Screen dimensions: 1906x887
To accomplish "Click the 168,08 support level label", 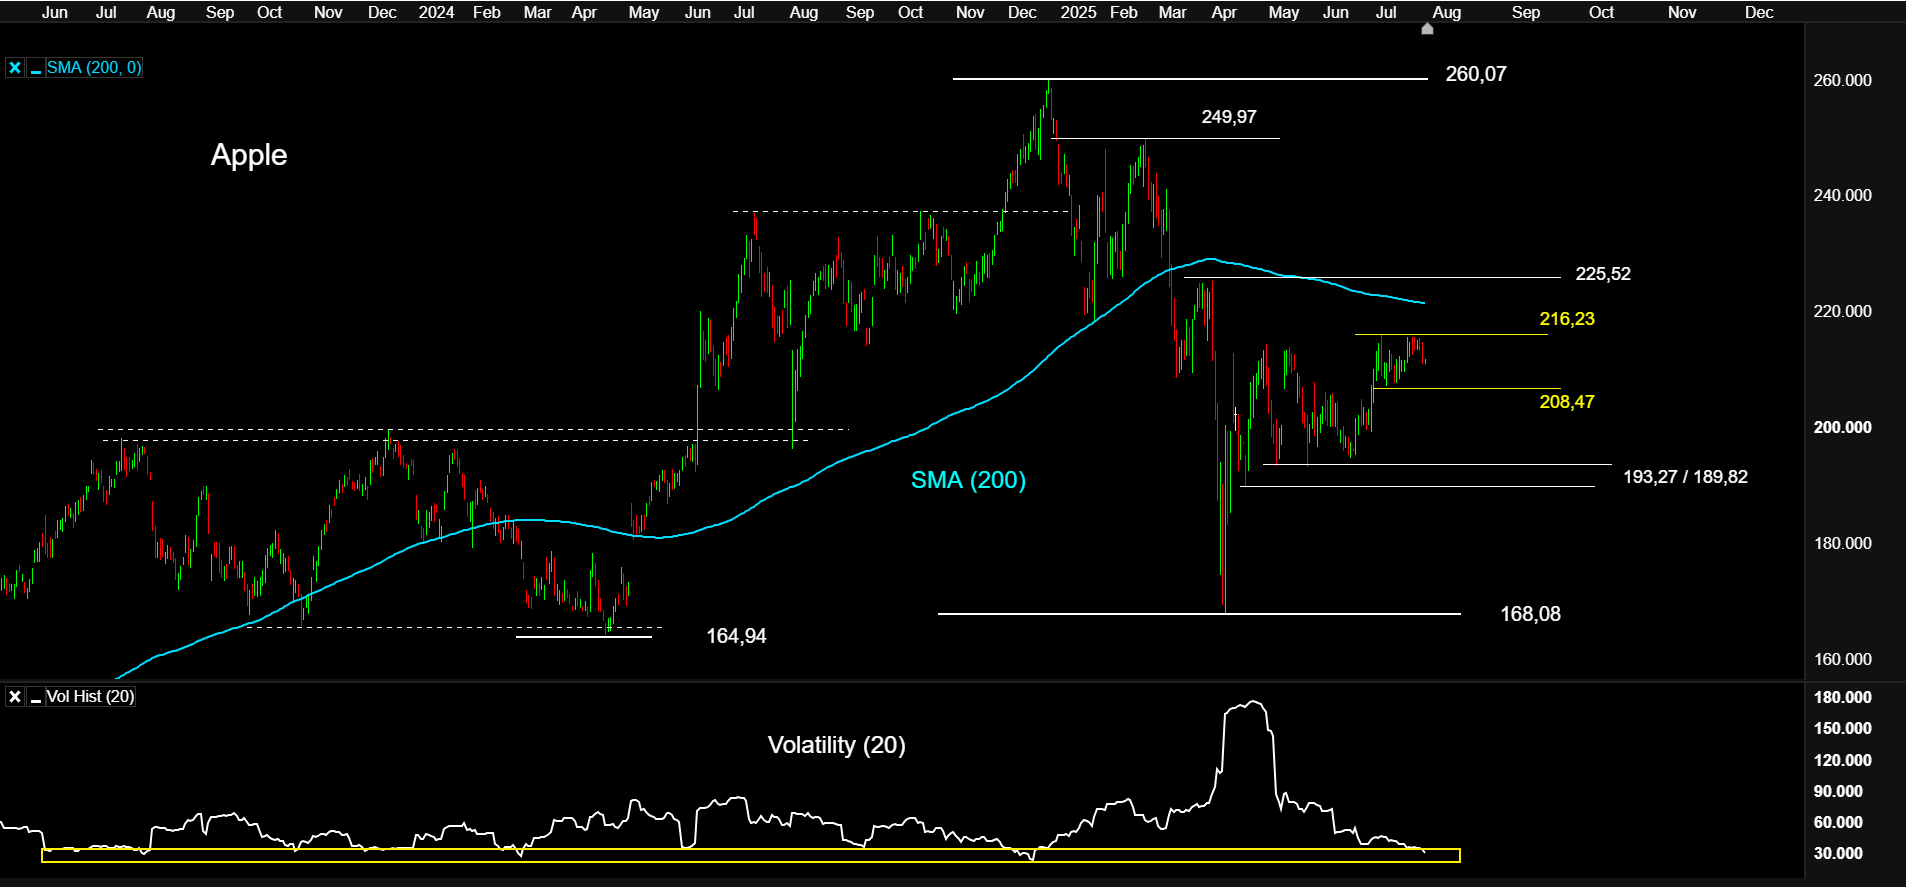I will tap(1530, 614).
